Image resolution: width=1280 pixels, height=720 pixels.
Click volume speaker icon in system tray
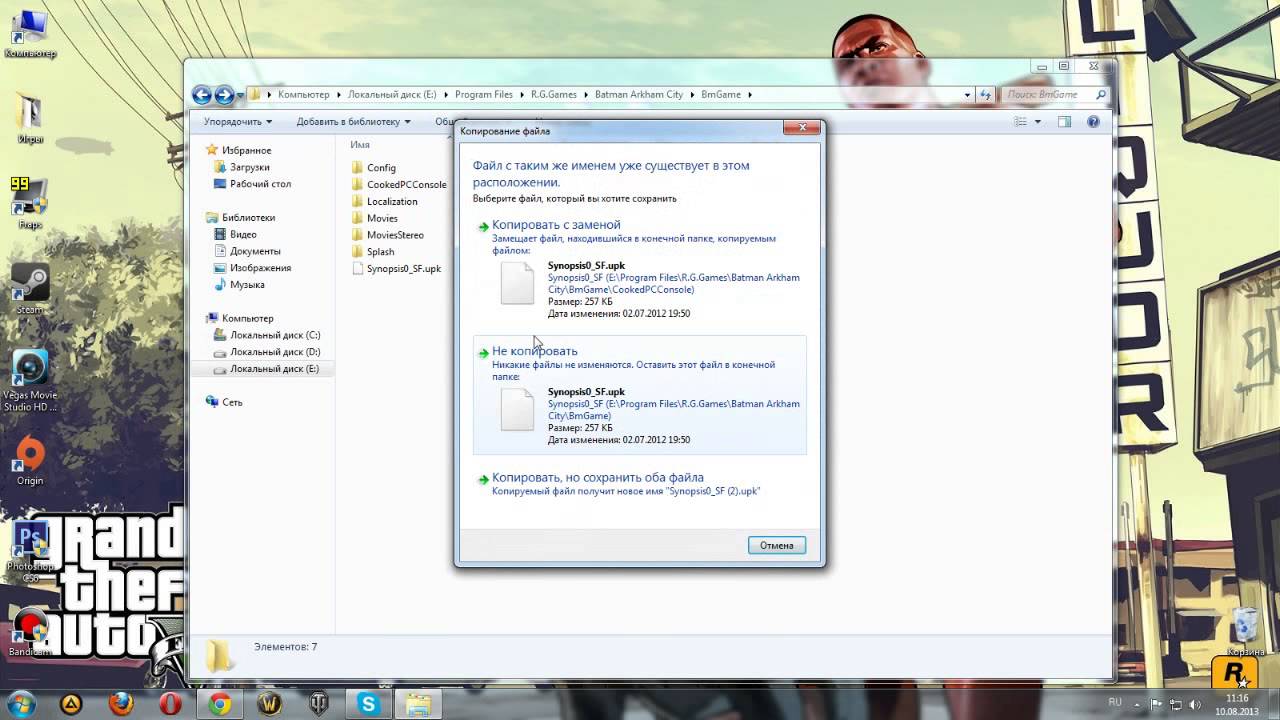tap(1195, 704)
